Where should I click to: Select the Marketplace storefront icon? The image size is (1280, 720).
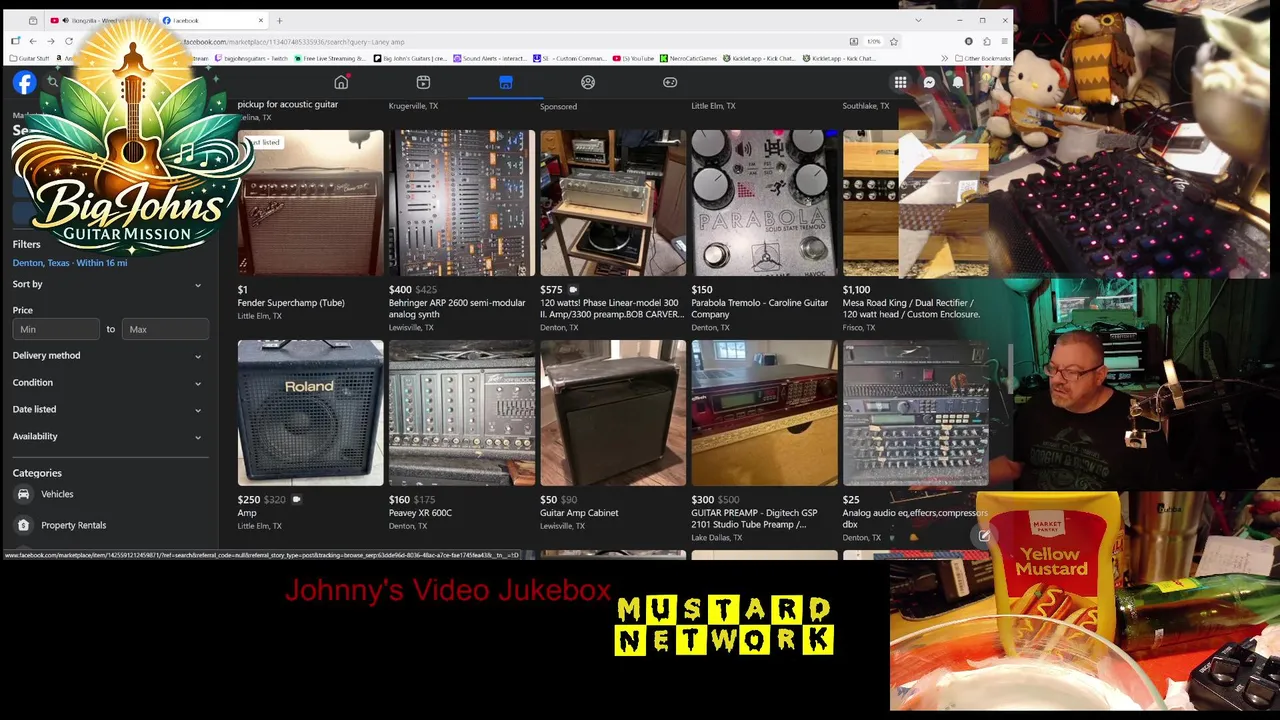click(x=506, y=82)
